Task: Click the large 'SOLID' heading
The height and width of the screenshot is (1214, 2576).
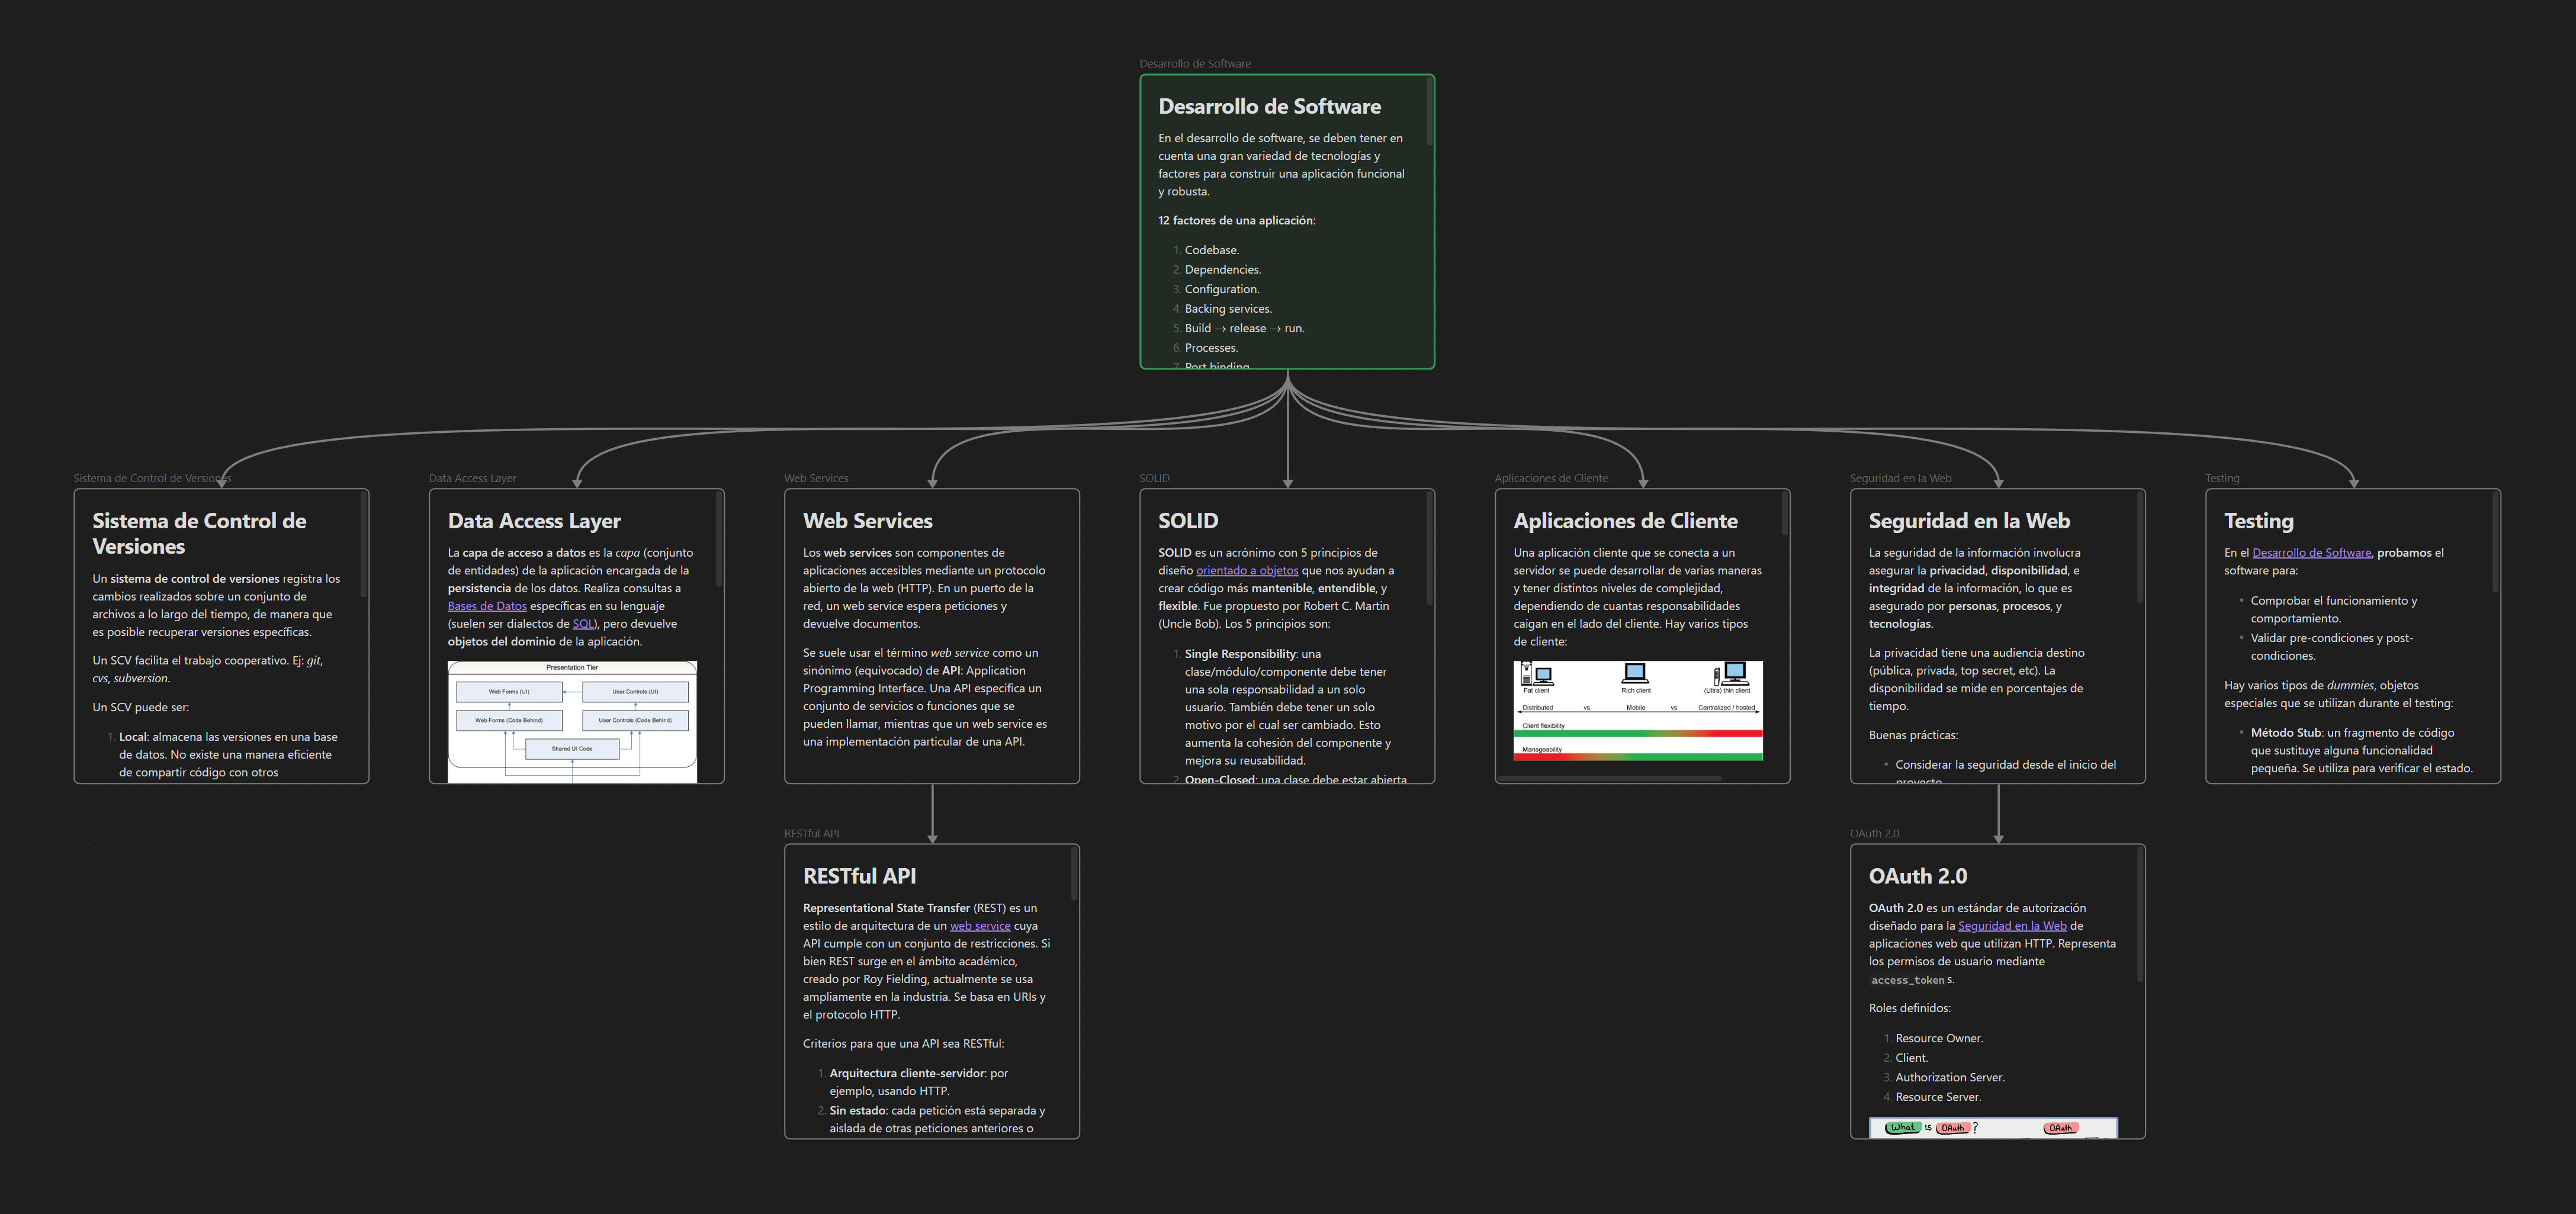Action: (1188, 521)
